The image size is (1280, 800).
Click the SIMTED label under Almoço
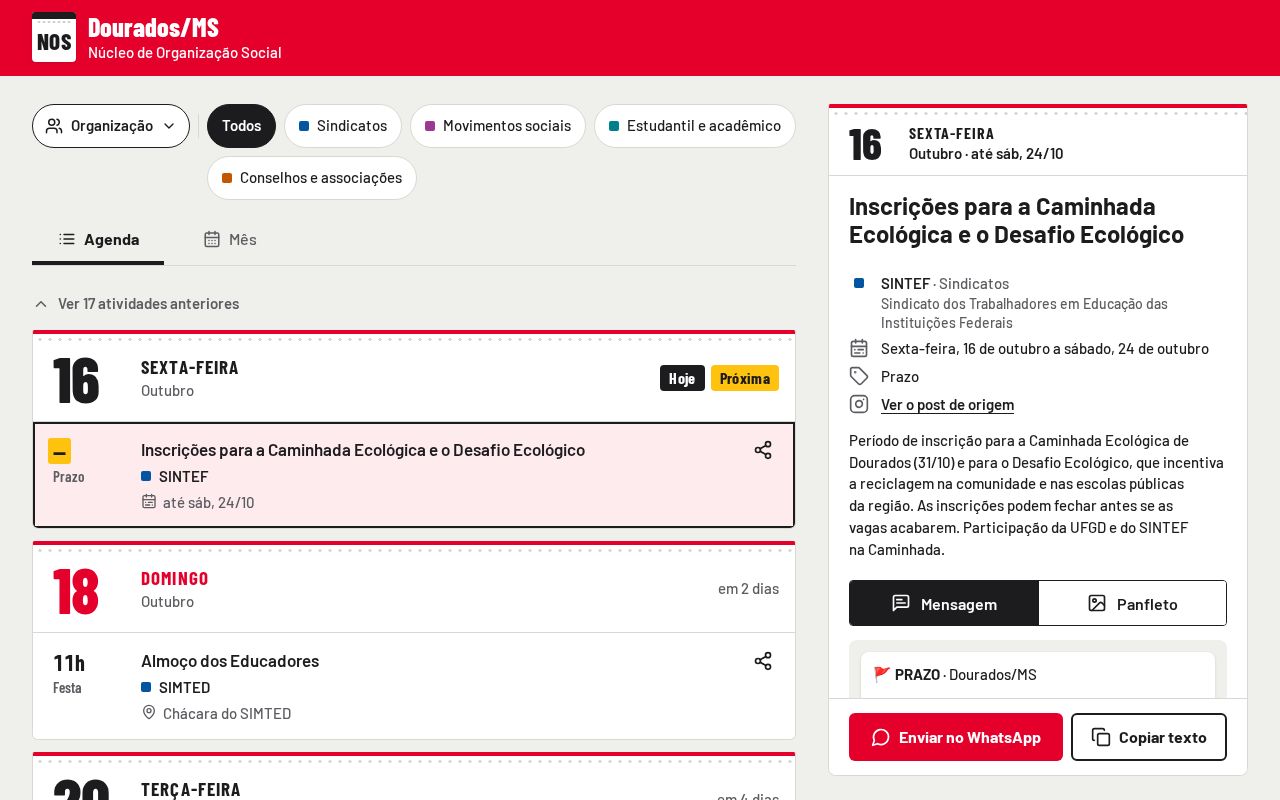(x=184, y=688)
